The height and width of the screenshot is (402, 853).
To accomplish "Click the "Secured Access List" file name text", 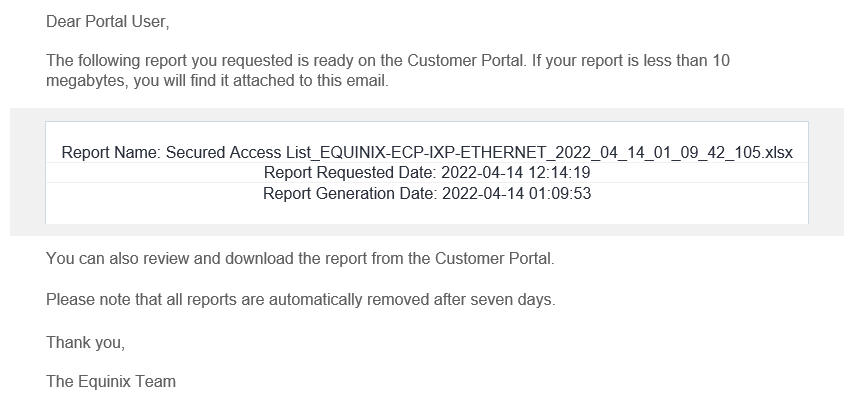I will (238, 153).
